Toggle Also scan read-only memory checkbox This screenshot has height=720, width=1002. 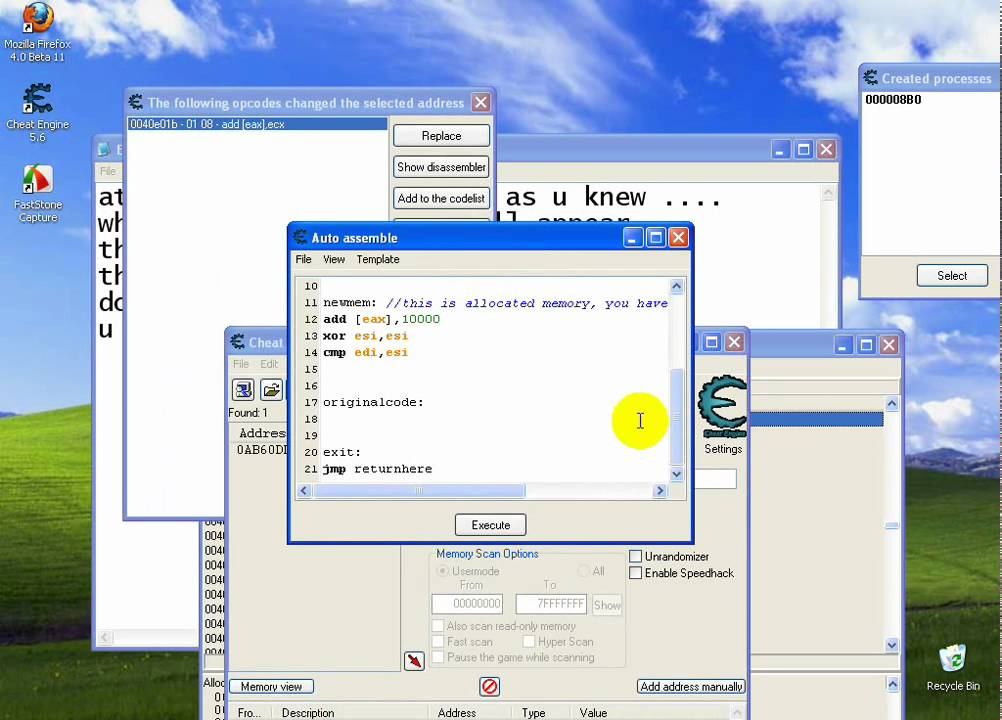pos(438,626)
